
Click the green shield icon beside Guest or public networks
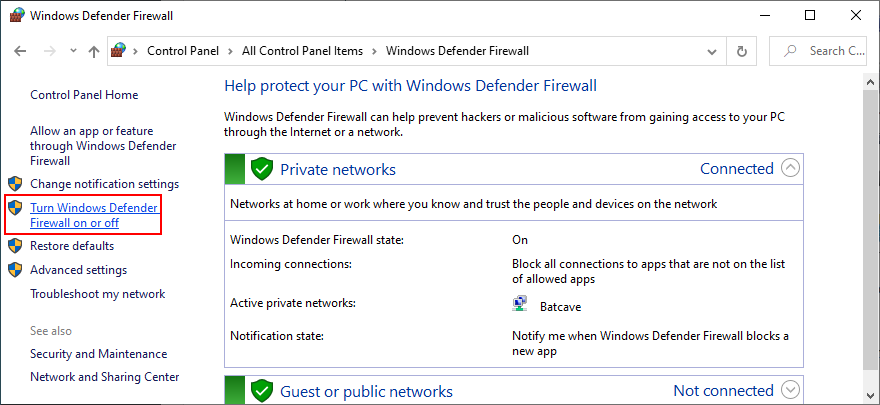262,391
